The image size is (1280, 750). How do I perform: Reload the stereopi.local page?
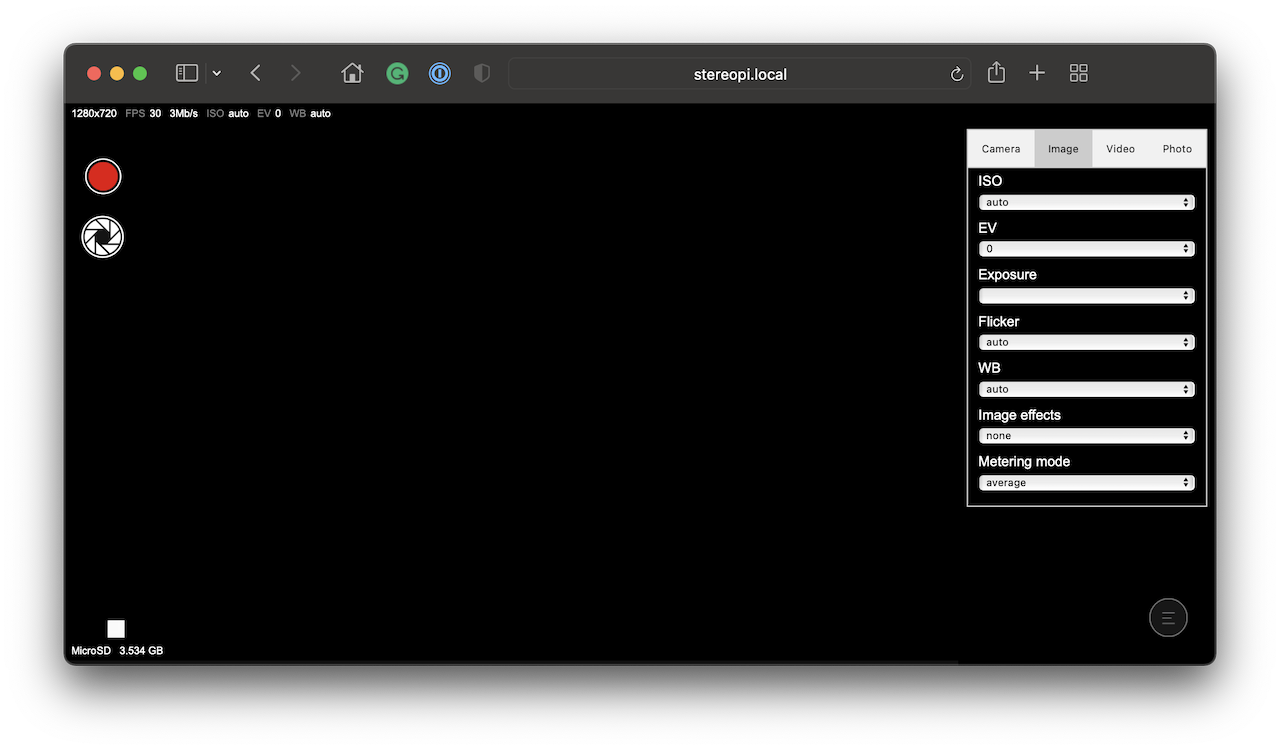point(956,74)
